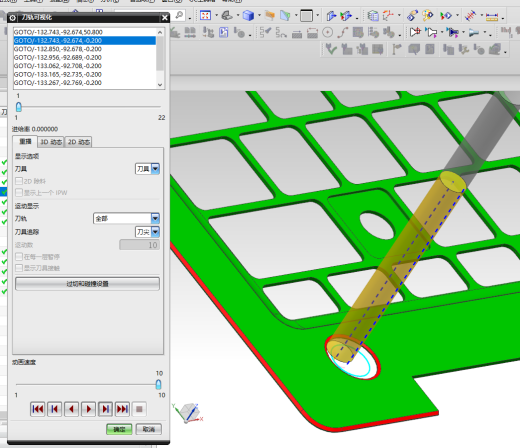Screen dimensions: 520x448
Task: Open the 刀具 display dropdown
Action: (x=147, y=169)
